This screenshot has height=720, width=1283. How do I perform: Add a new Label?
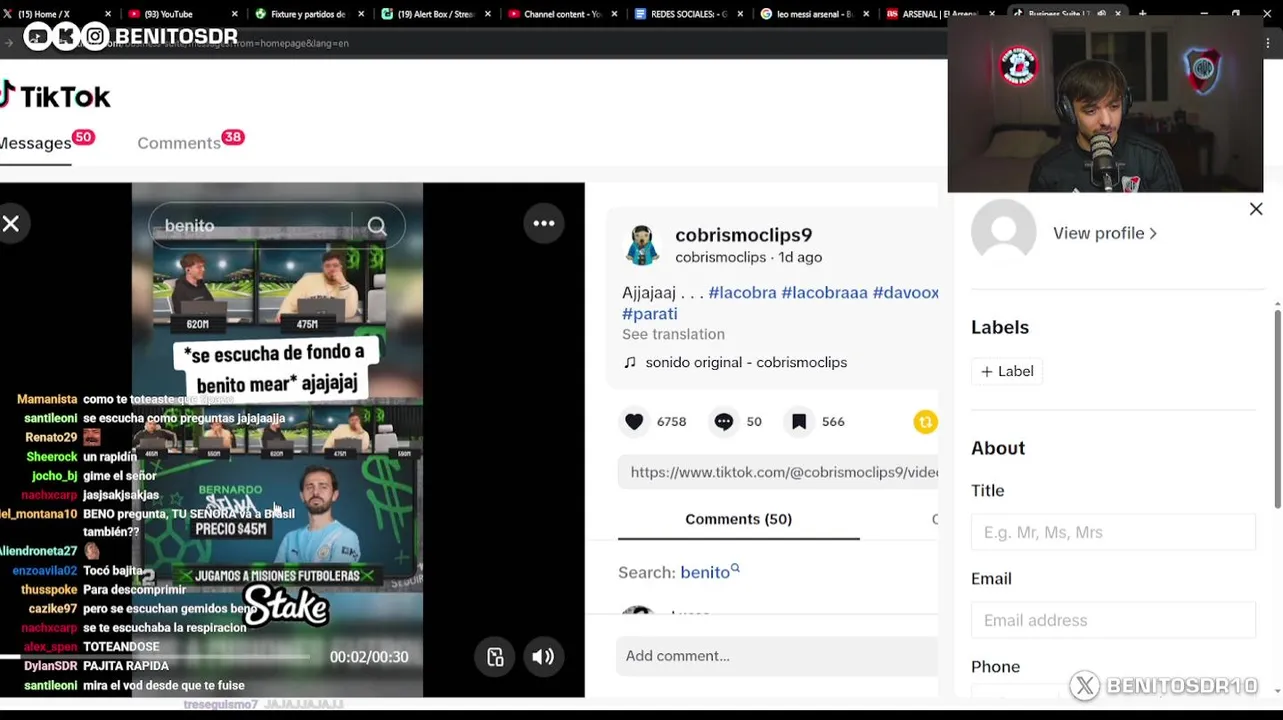click(1007, 371)
